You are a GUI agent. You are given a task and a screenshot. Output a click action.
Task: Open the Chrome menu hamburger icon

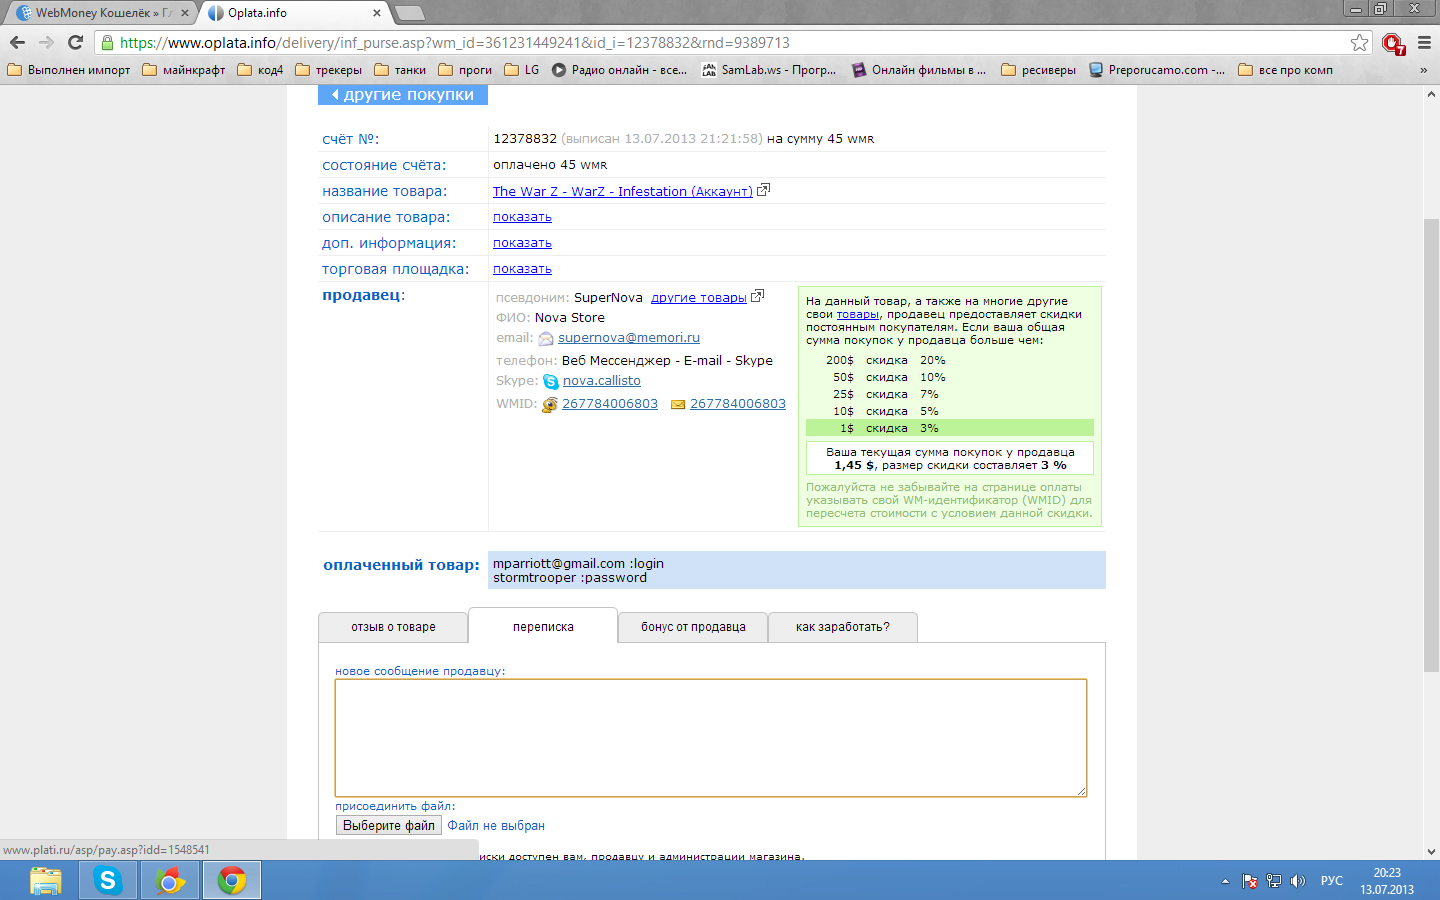(1424, 42)
